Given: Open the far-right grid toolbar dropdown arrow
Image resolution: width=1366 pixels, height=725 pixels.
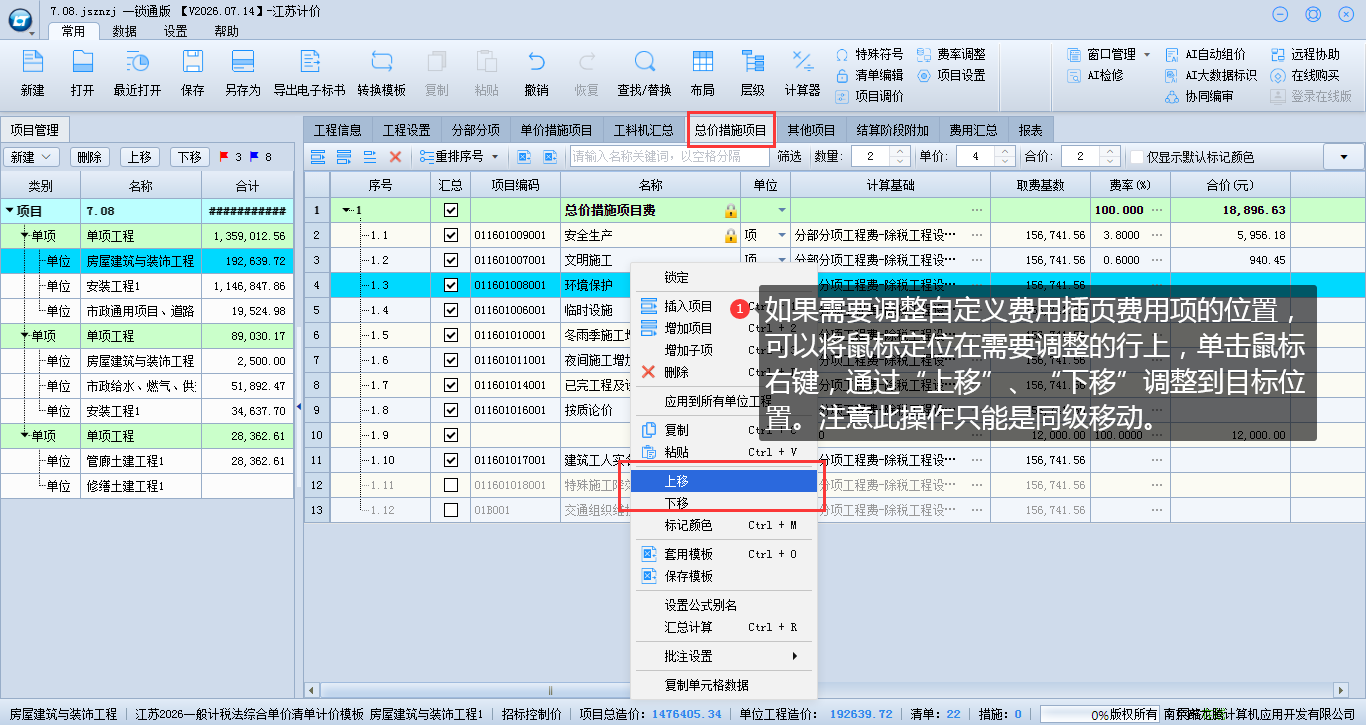Looking at the screenshot, I should tap(1343, 157).
